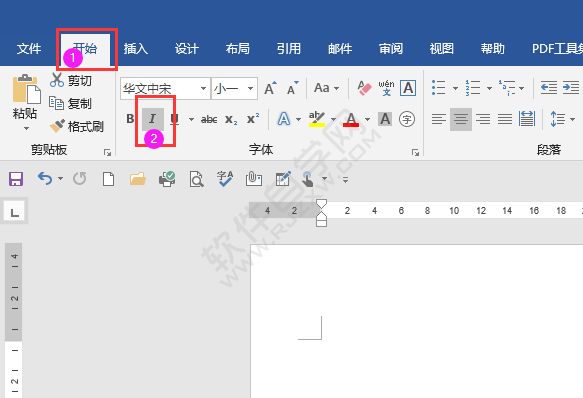Image resolution: width=583 pixels, height=398 pixels.
Task: Increase the paragraph indent
Action: click(571, 88)
